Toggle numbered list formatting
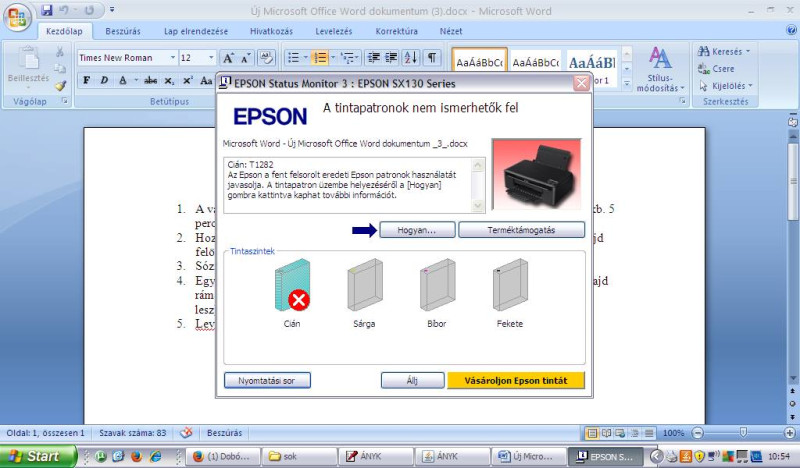 pyautogui.click(x=320, y=57)
